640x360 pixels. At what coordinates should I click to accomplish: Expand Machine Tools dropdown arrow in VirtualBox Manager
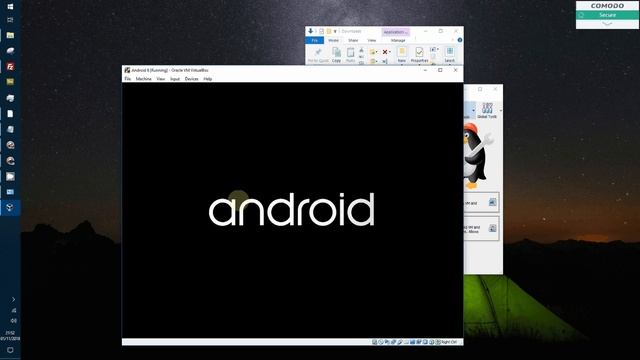click(x=473, y=111)
